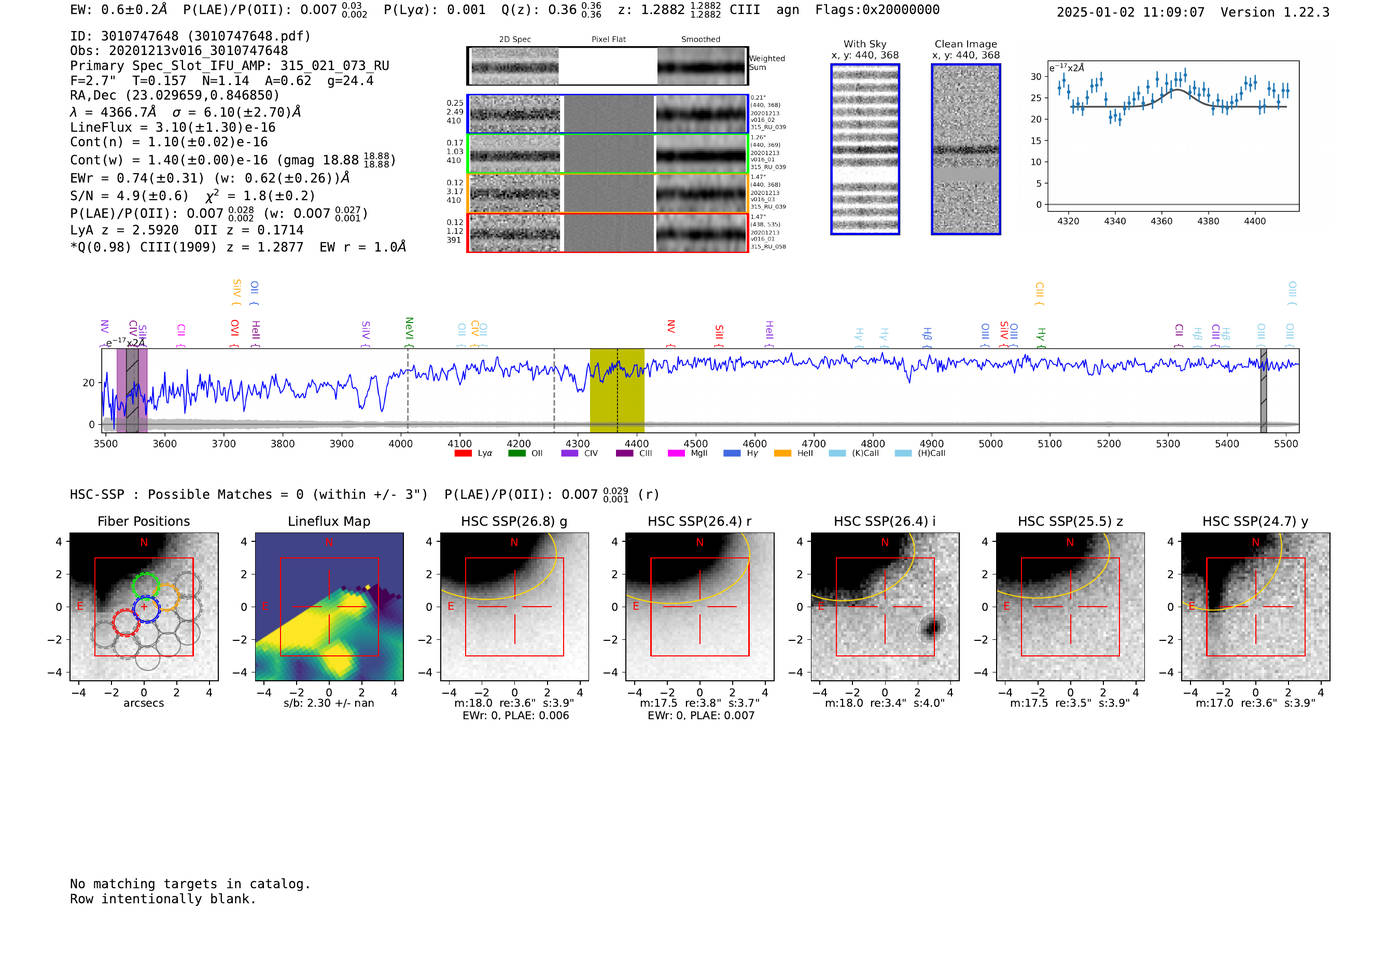This screenshot has width=1400, height=953.
Task: Click 'No matching targets in catalog.' text
Action: (x=190, y=884)
